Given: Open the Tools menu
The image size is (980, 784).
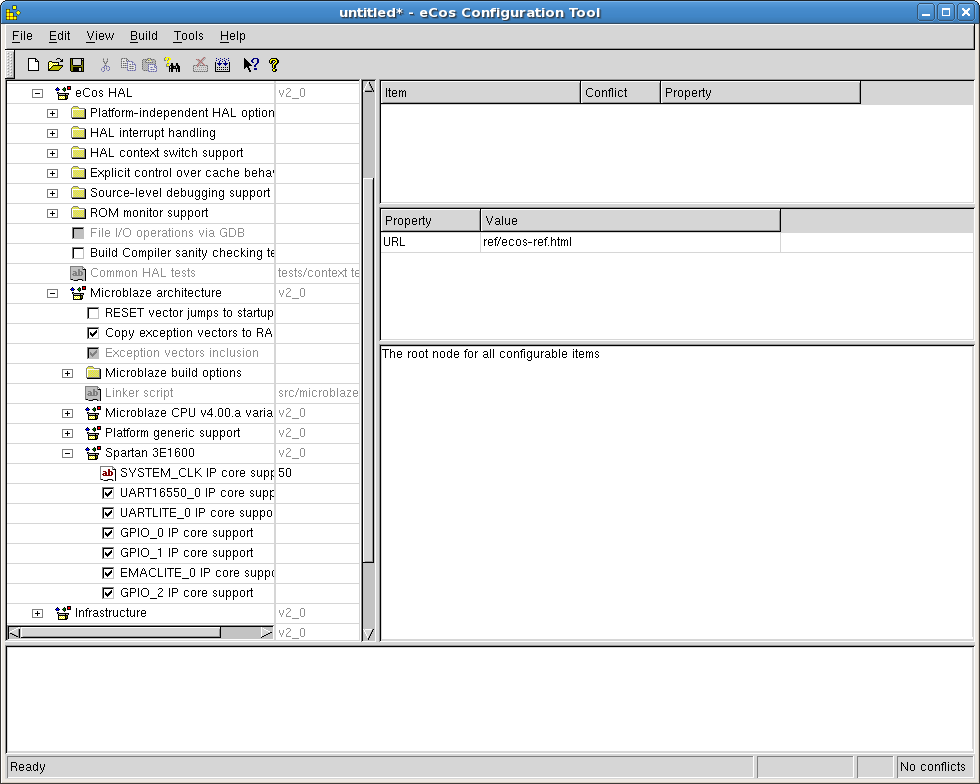Looking at the screenshot, I should pos(188,36).
